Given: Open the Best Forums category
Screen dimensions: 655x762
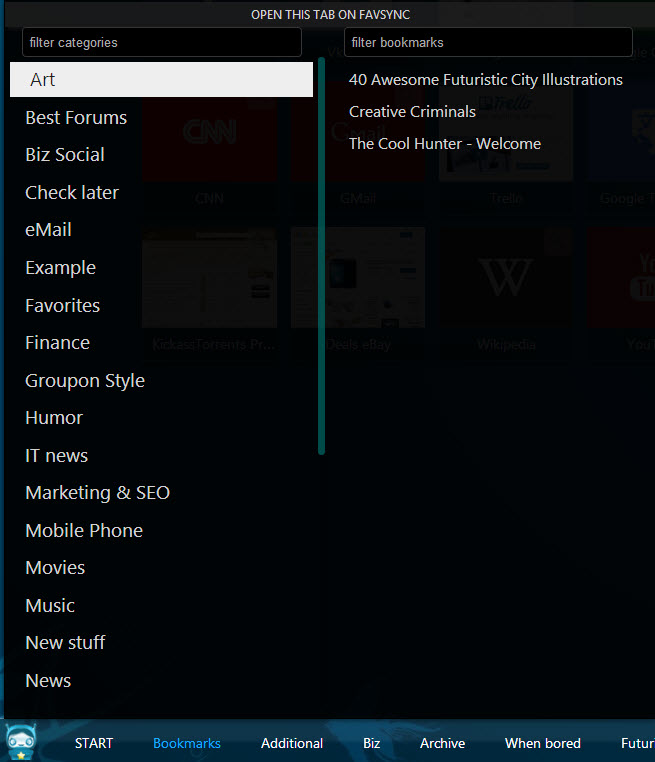Looking at the screenshot, I should (76, 118).
